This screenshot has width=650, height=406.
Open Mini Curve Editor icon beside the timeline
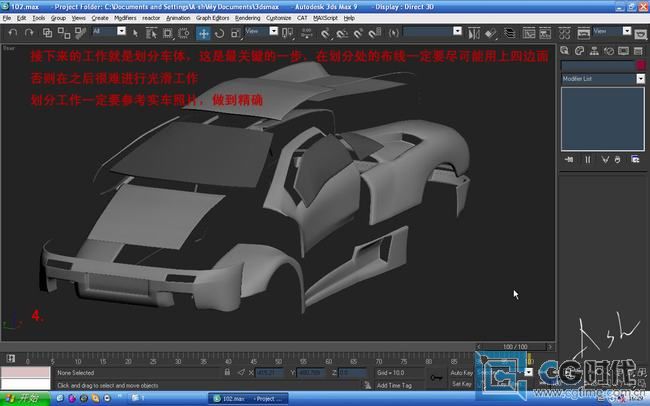pos(10,358)
